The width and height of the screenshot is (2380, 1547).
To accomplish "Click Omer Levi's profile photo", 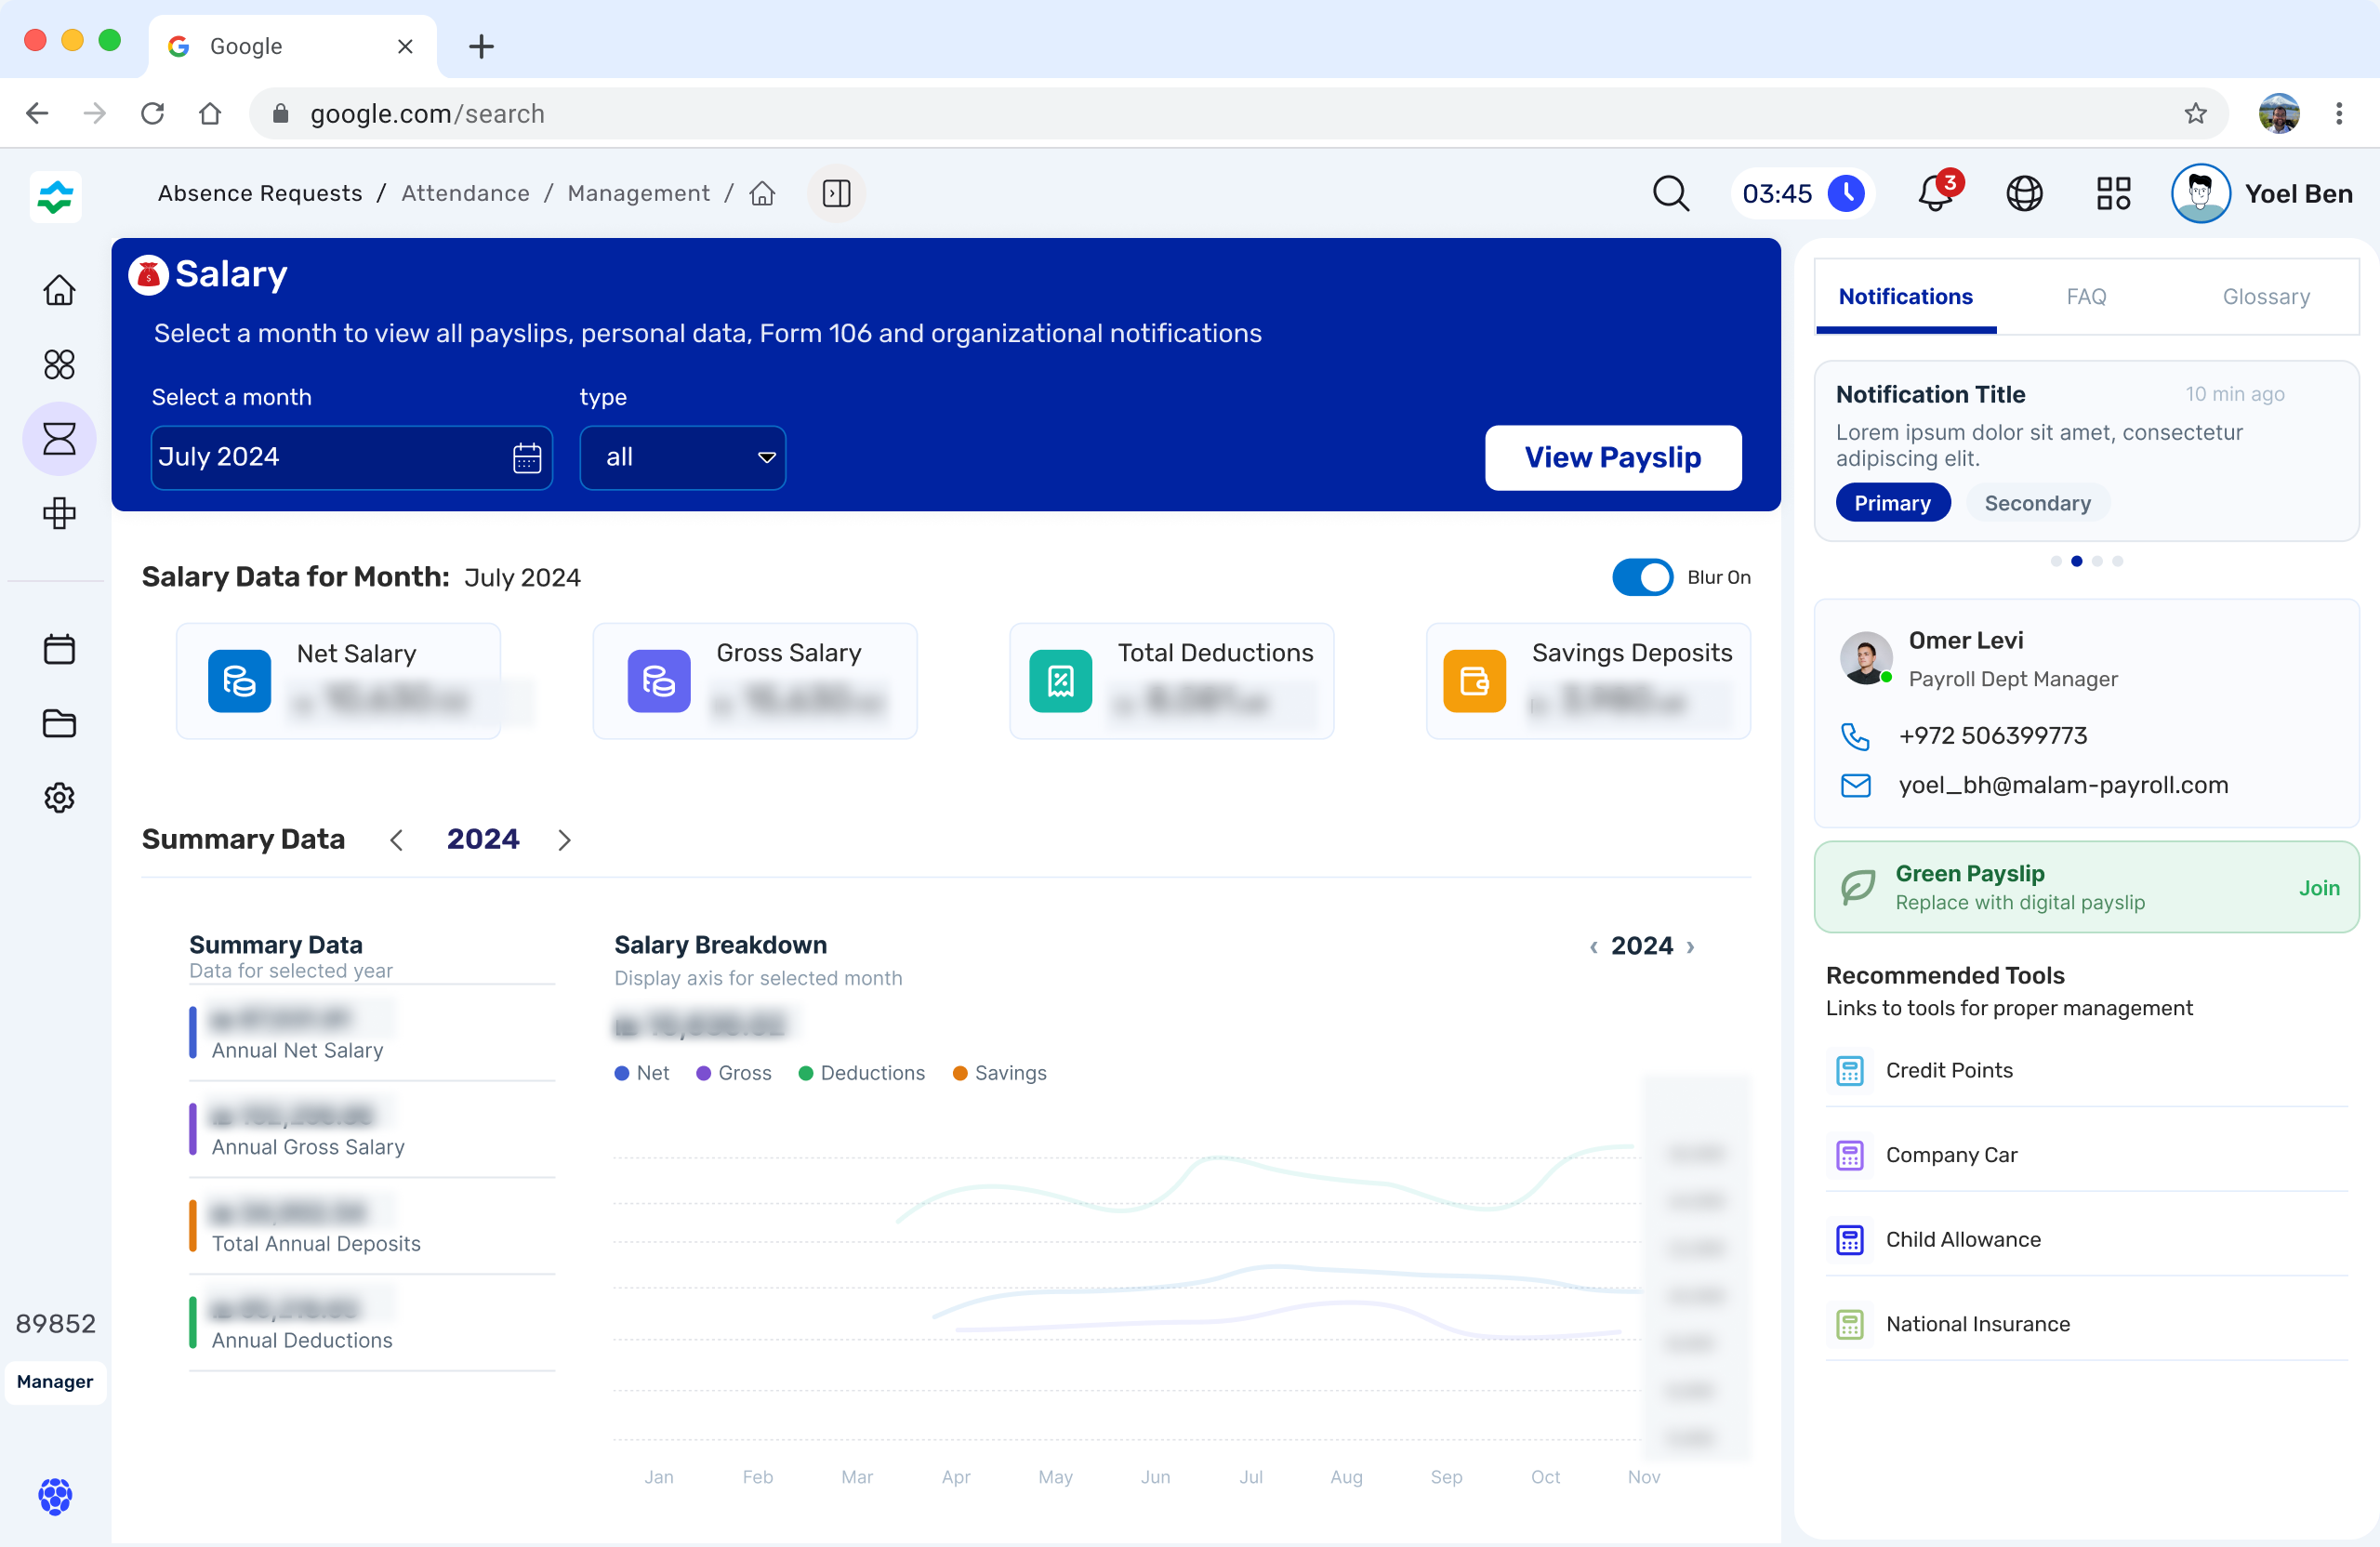I will pyautogui.click(x=1866, y=657).
